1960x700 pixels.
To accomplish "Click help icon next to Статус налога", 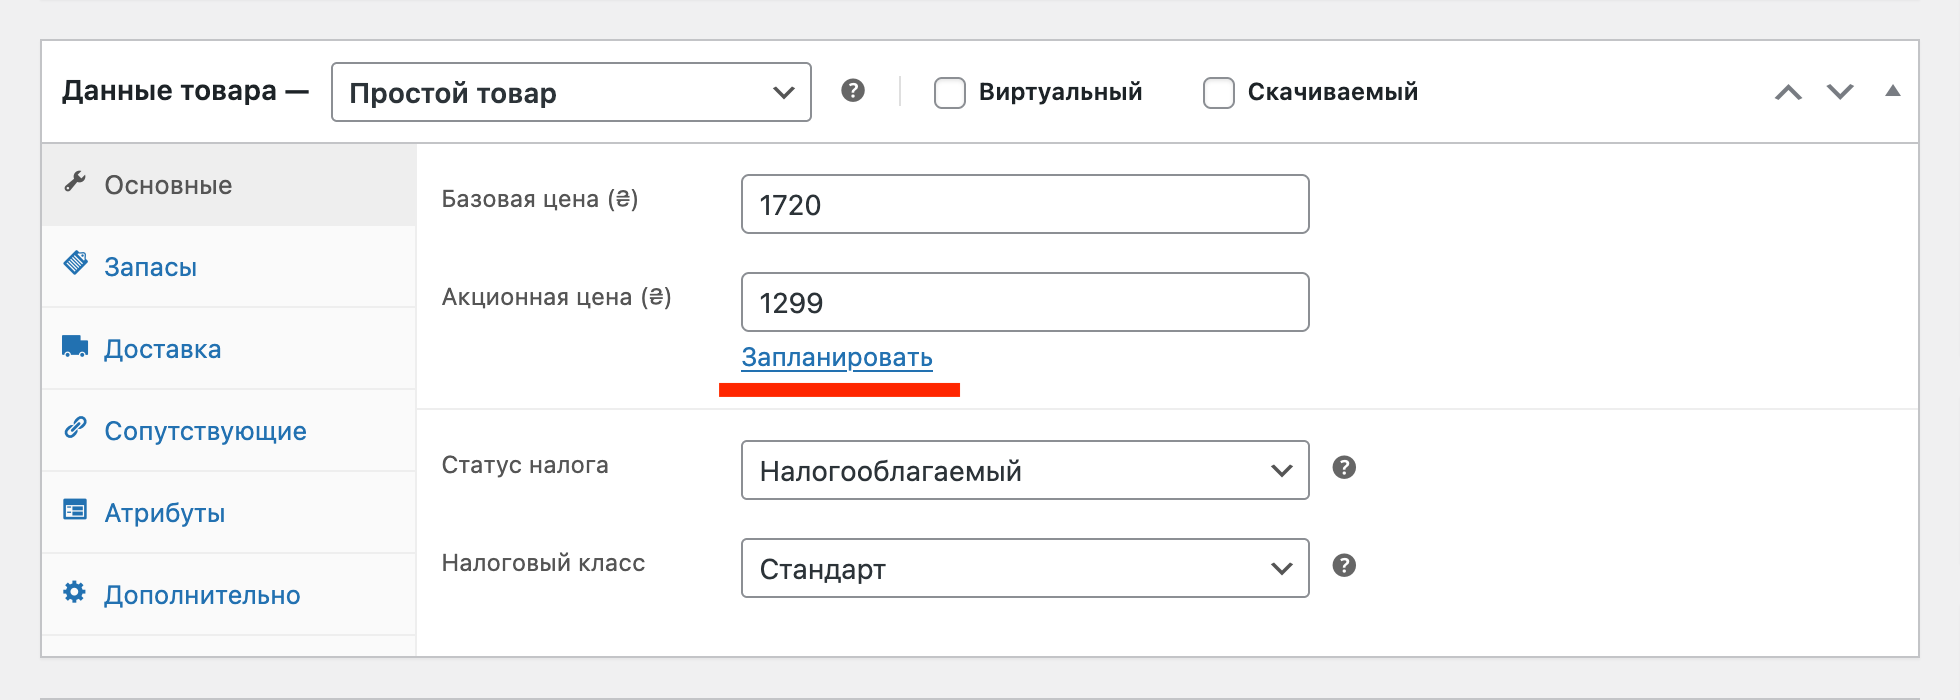I will pyautogui.click(x=1344, y=468).
